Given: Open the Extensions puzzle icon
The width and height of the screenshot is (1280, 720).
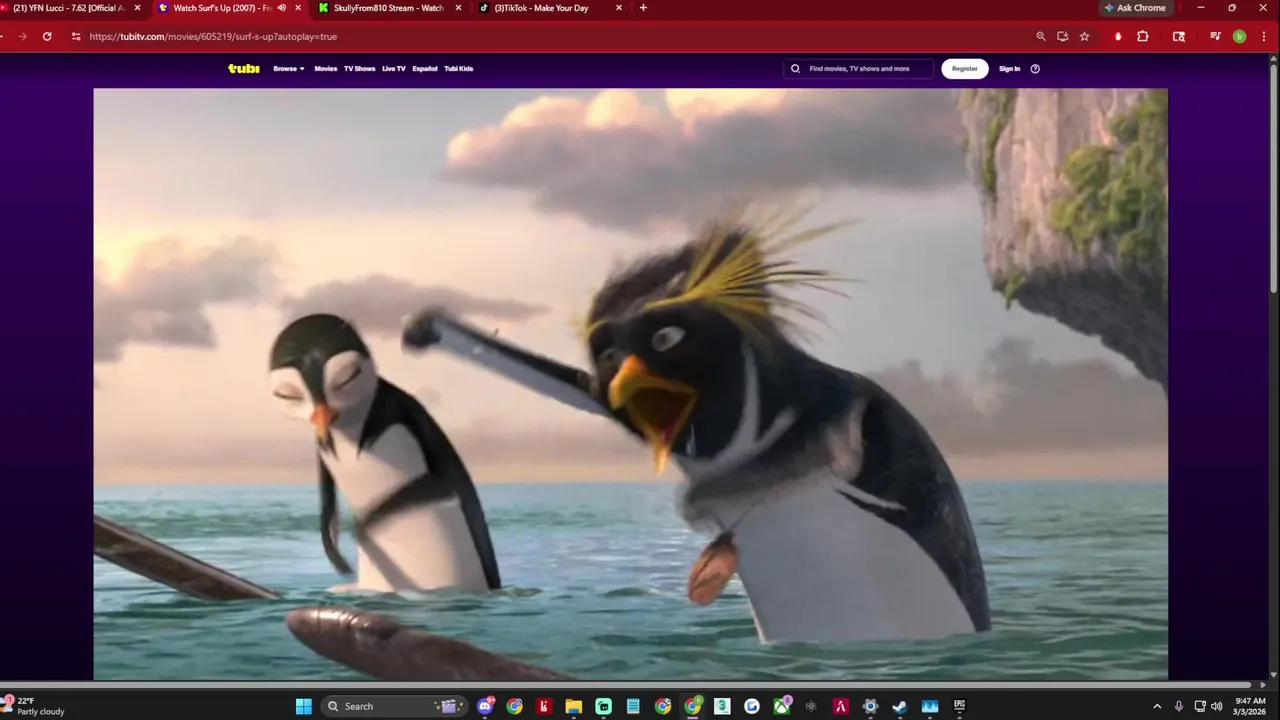Looking at the screenshot, I should pos(1143,36).
